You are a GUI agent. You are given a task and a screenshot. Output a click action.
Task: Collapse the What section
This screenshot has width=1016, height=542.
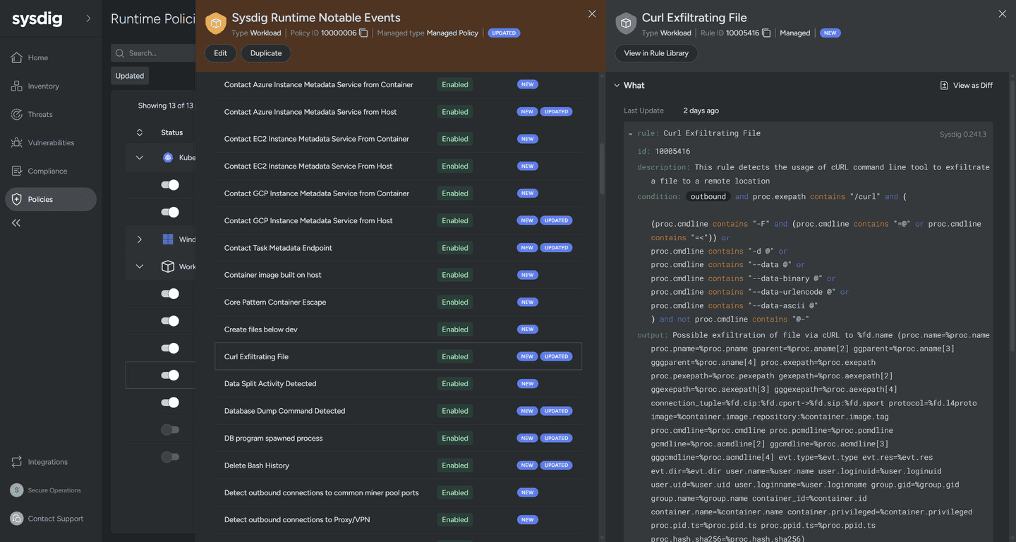618,86
